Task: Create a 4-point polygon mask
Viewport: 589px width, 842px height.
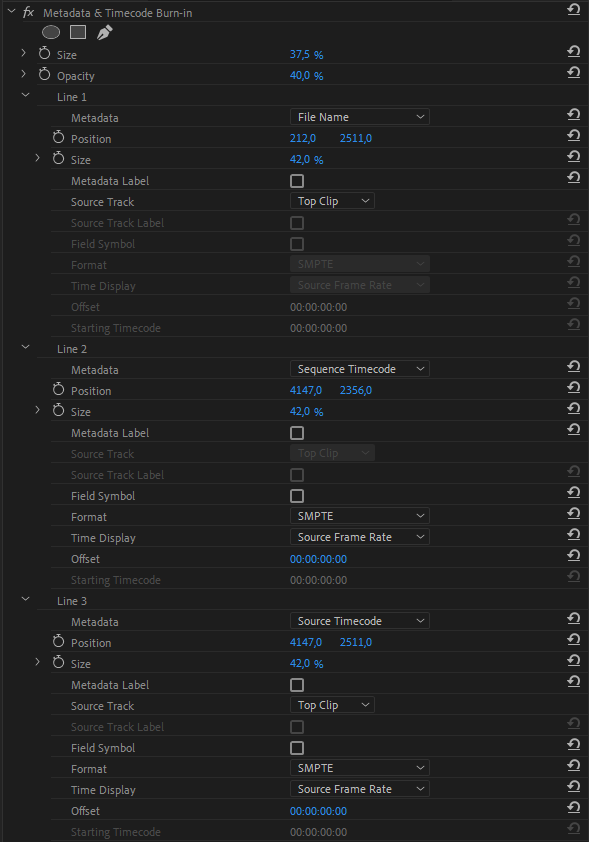Action: [78, 32]
